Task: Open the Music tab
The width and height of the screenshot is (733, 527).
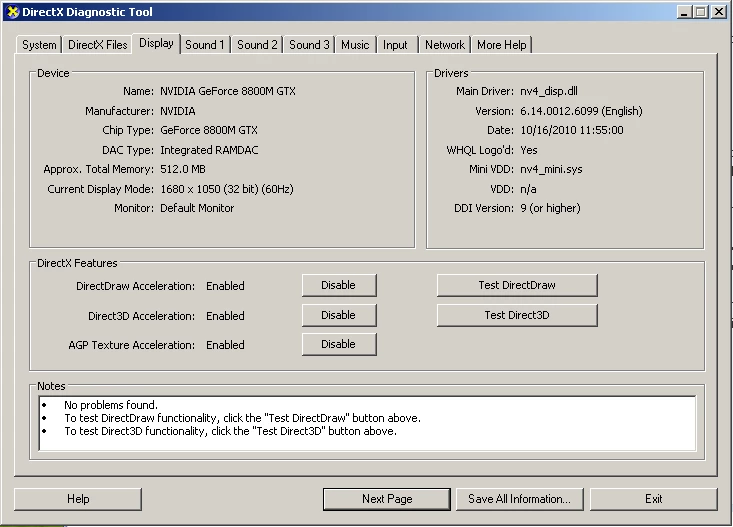Action: 355,45
